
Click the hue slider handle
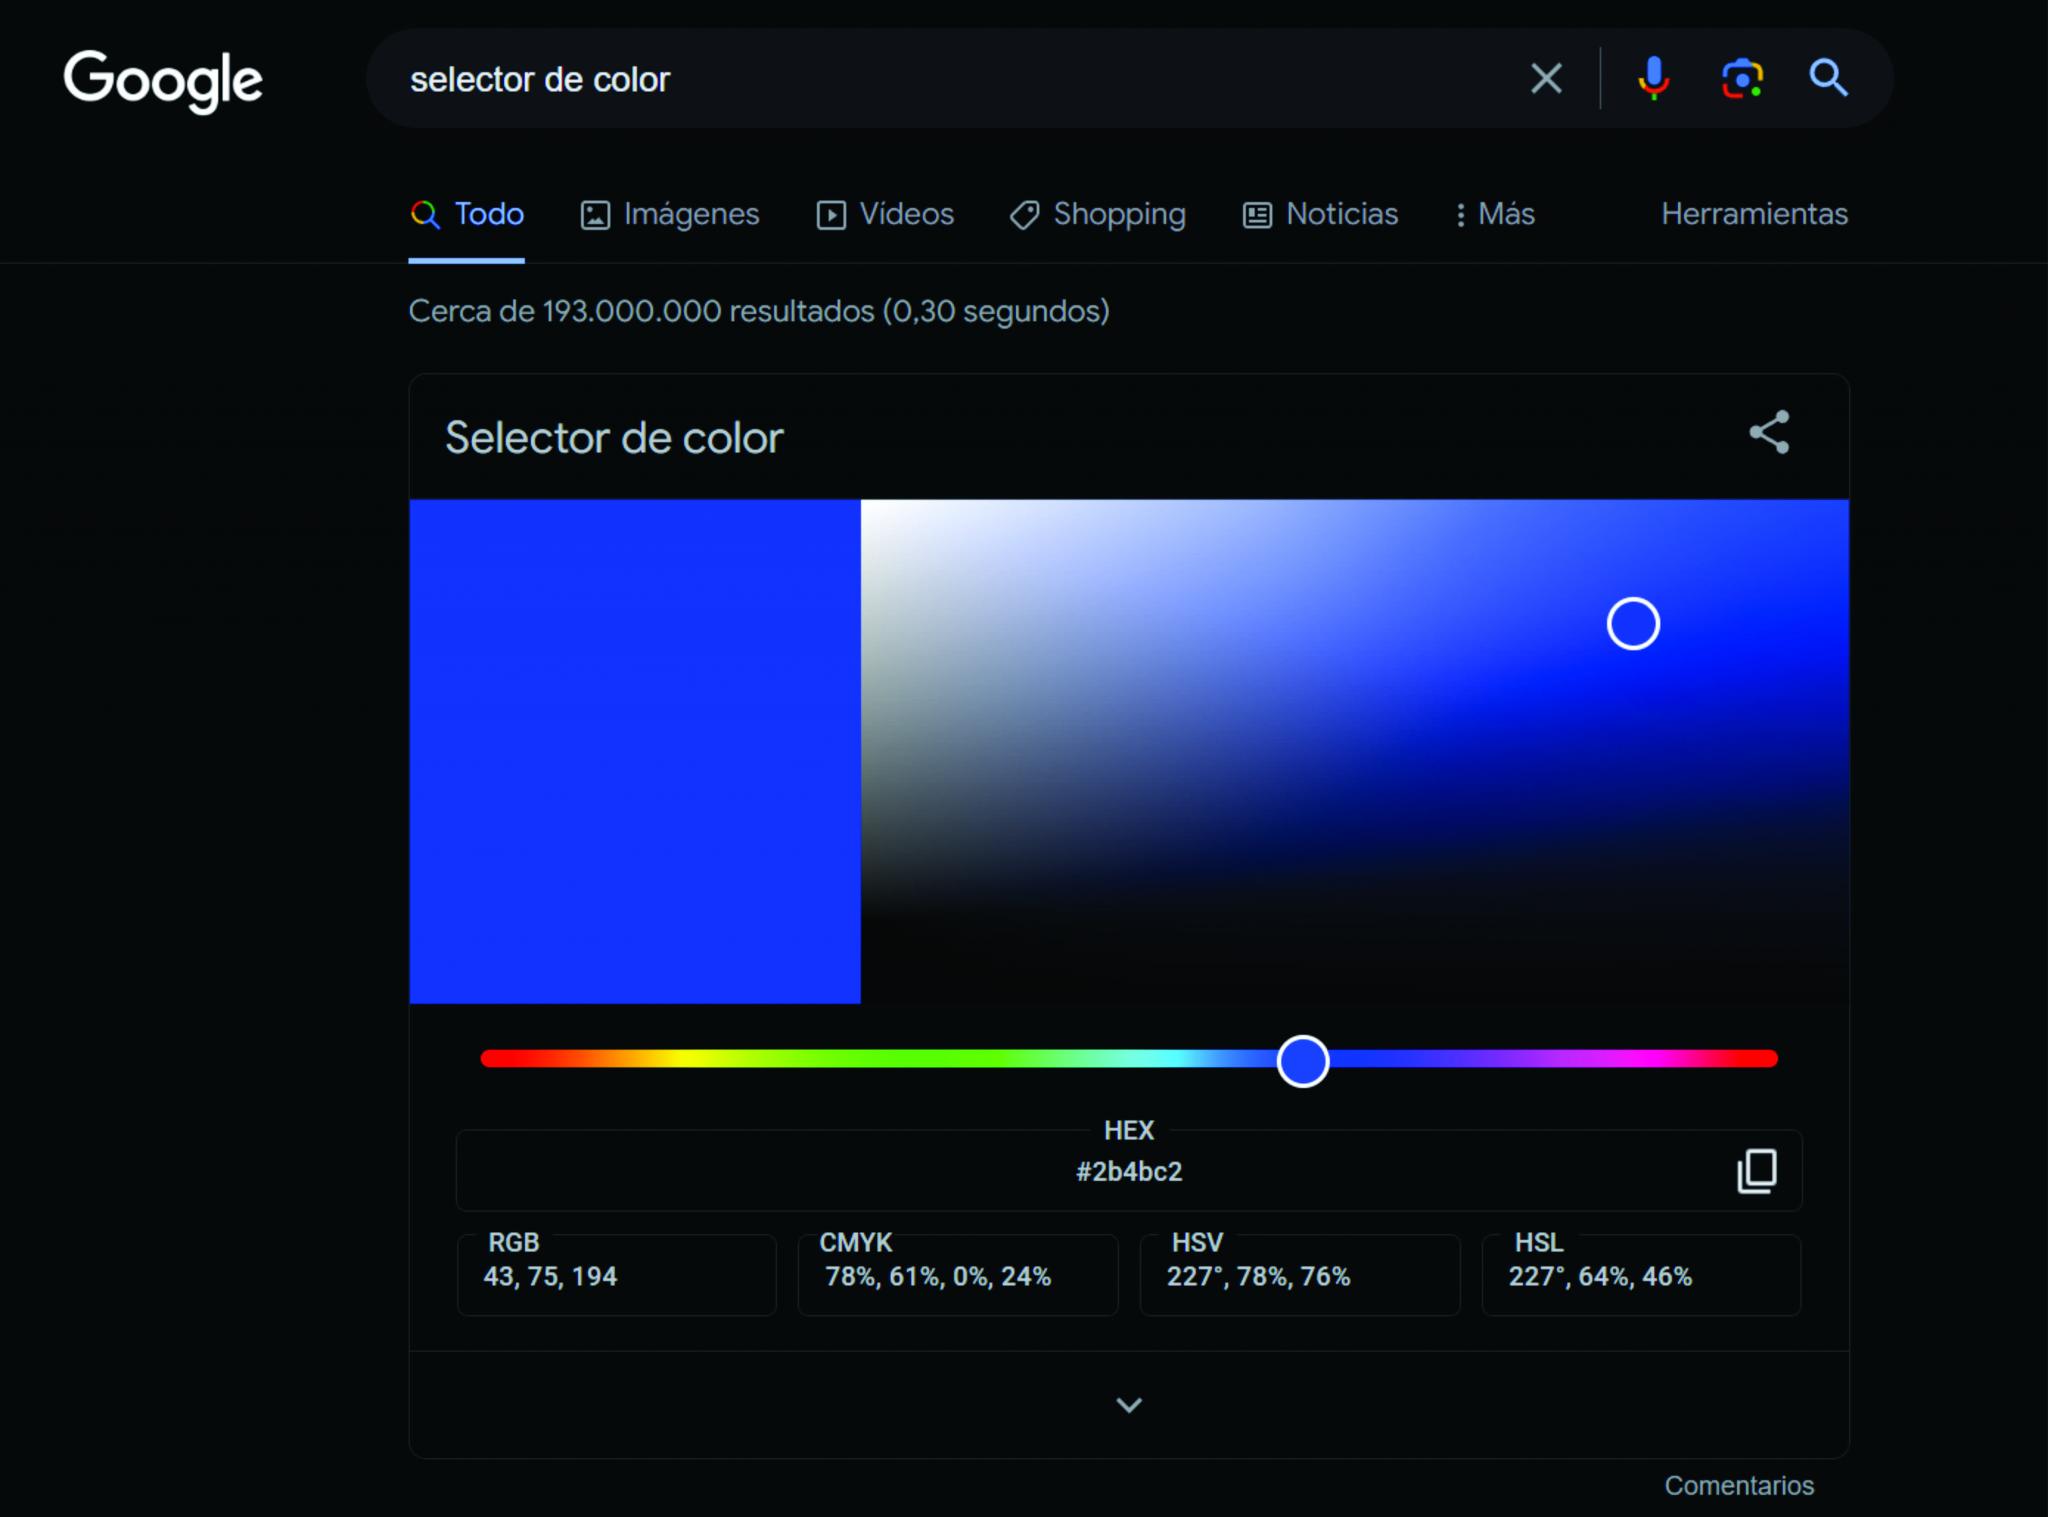tap(1303, 1061)
